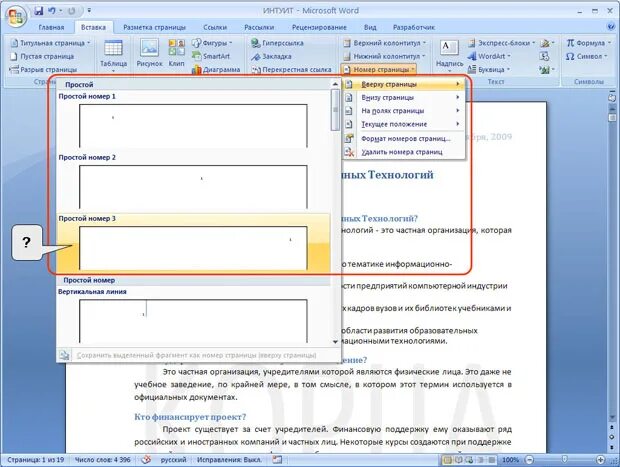Click zoom slider handle
This screenshot has height=467, width=620.
[565, 459]
